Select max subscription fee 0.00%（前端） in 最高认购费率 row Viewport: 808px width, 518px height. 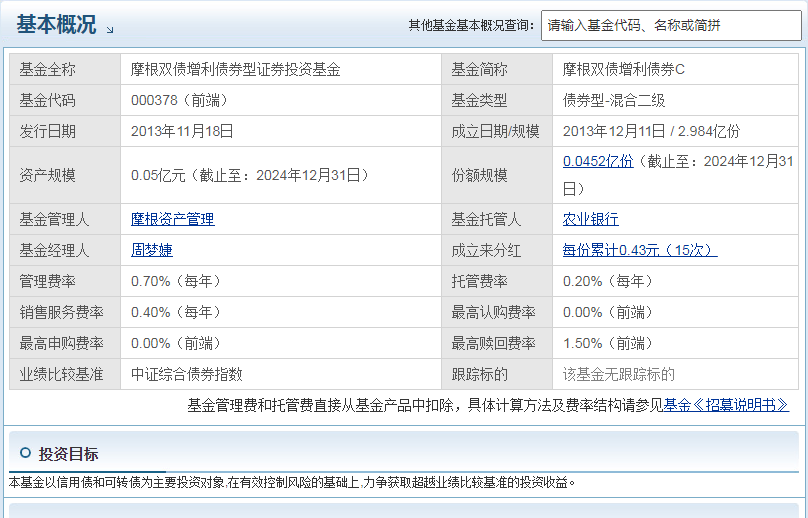608,312
